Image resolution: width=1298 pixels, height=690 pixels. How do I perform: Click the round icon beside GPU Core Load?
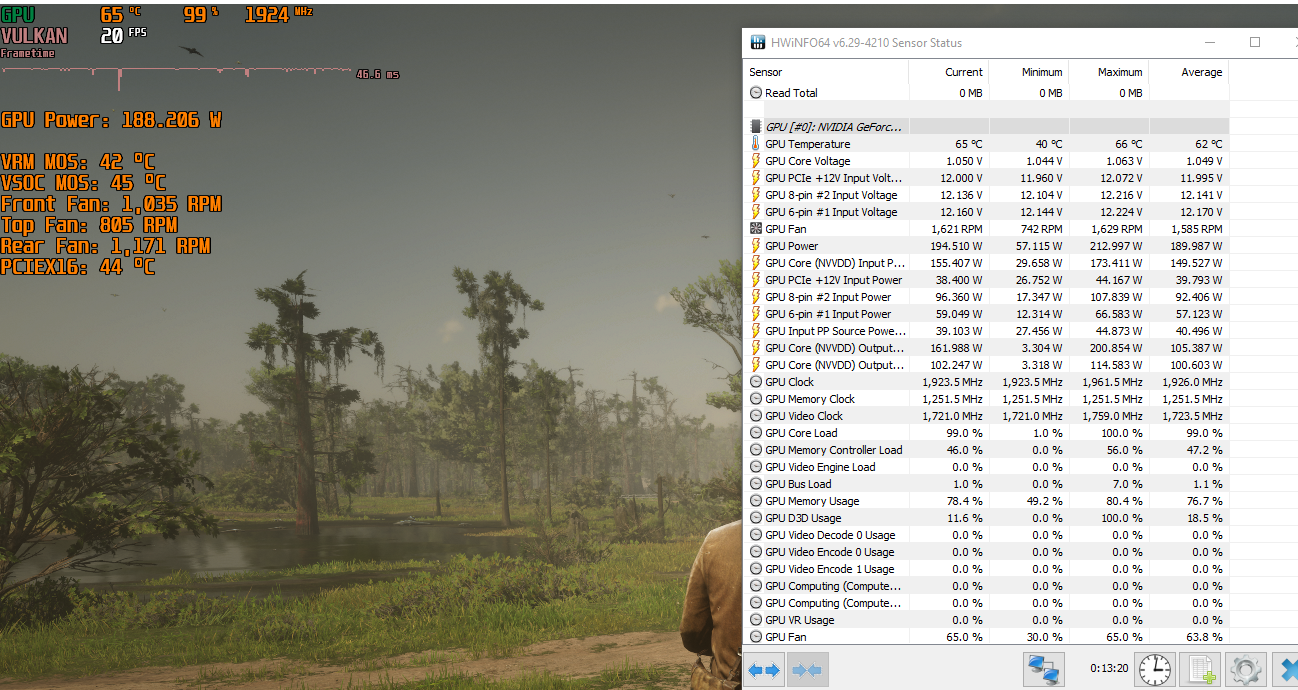coord(756,433)
